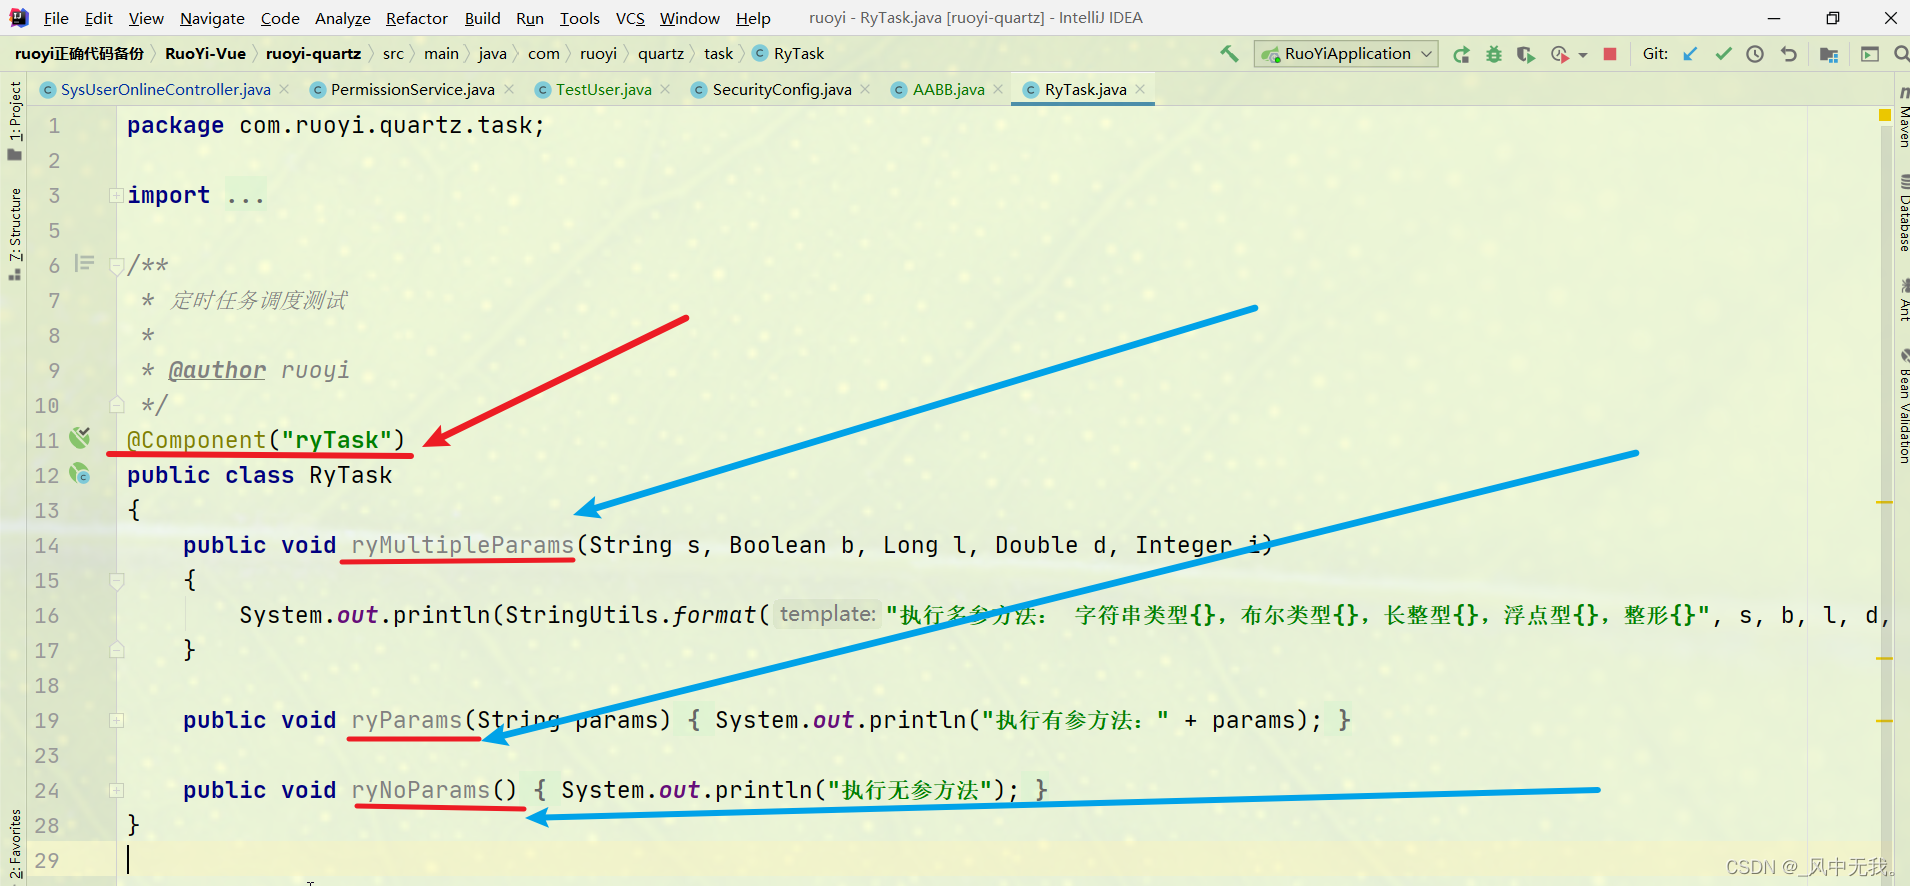1910x886 pixels.
Task: Close the AABB.java tab
Action: (998, 90)
